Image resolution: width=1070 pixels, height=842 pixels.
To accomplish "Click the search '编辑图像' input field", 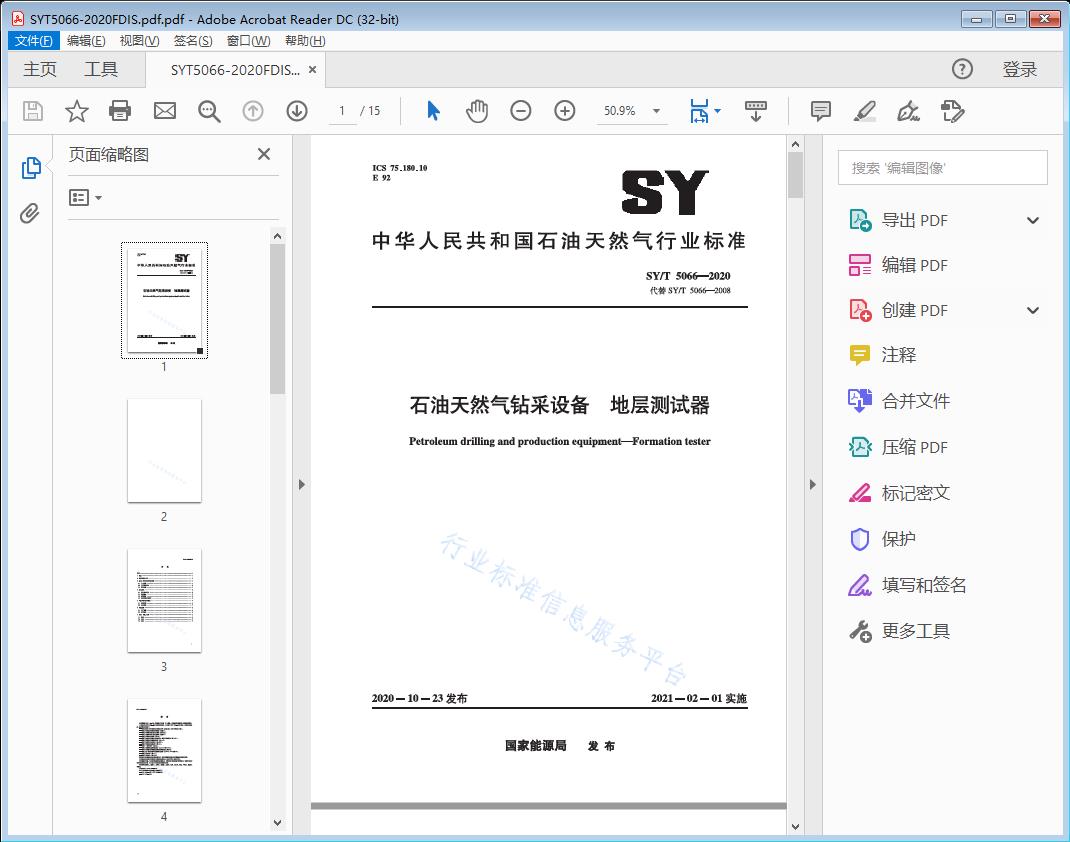I will (941, 167).
